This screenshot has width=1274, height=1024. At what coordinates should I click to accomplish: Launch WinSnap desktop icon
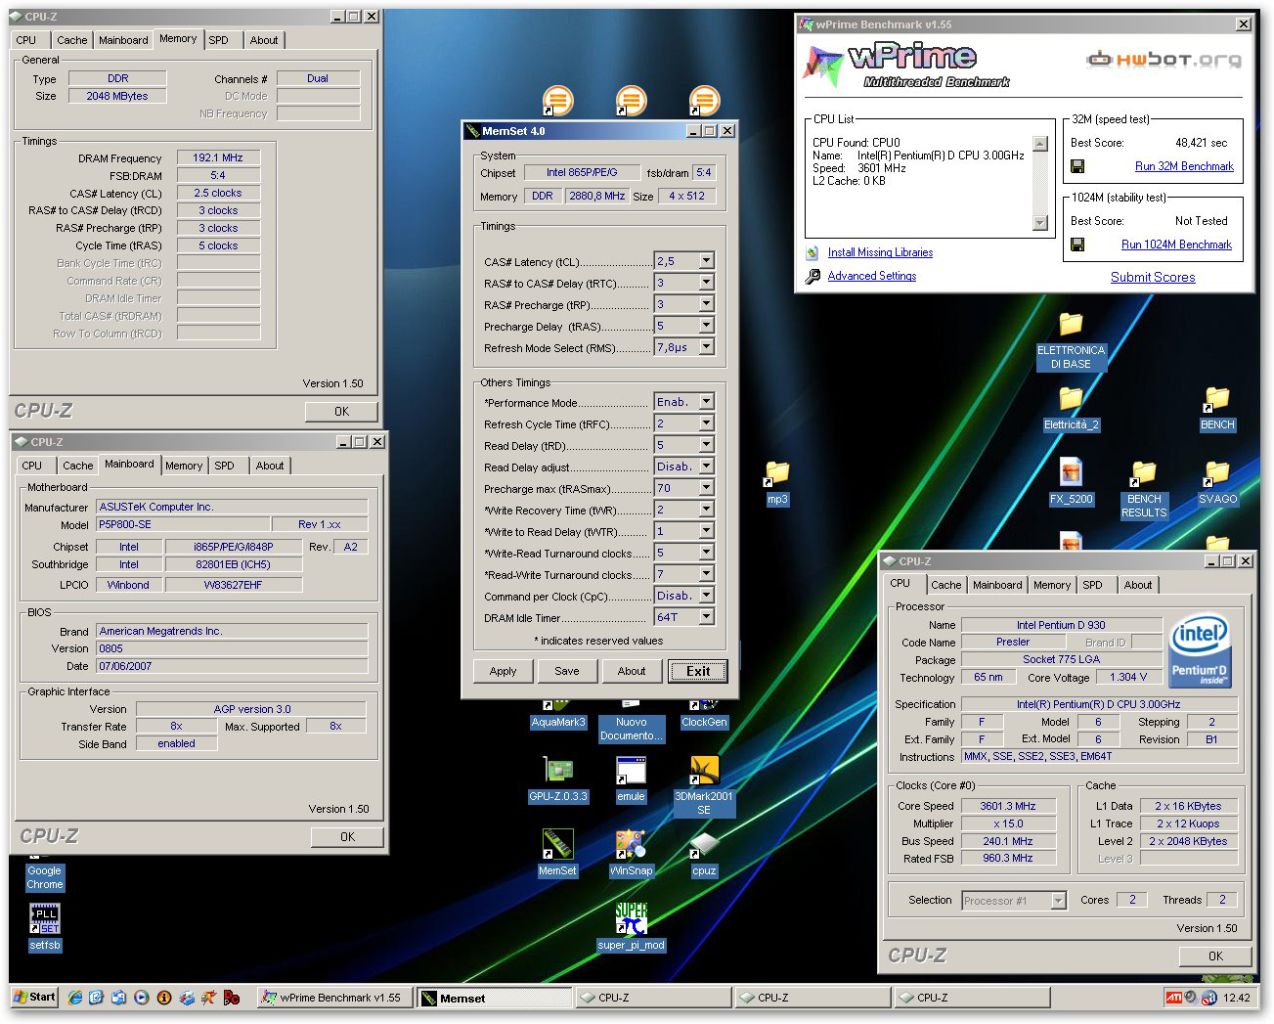631,853
